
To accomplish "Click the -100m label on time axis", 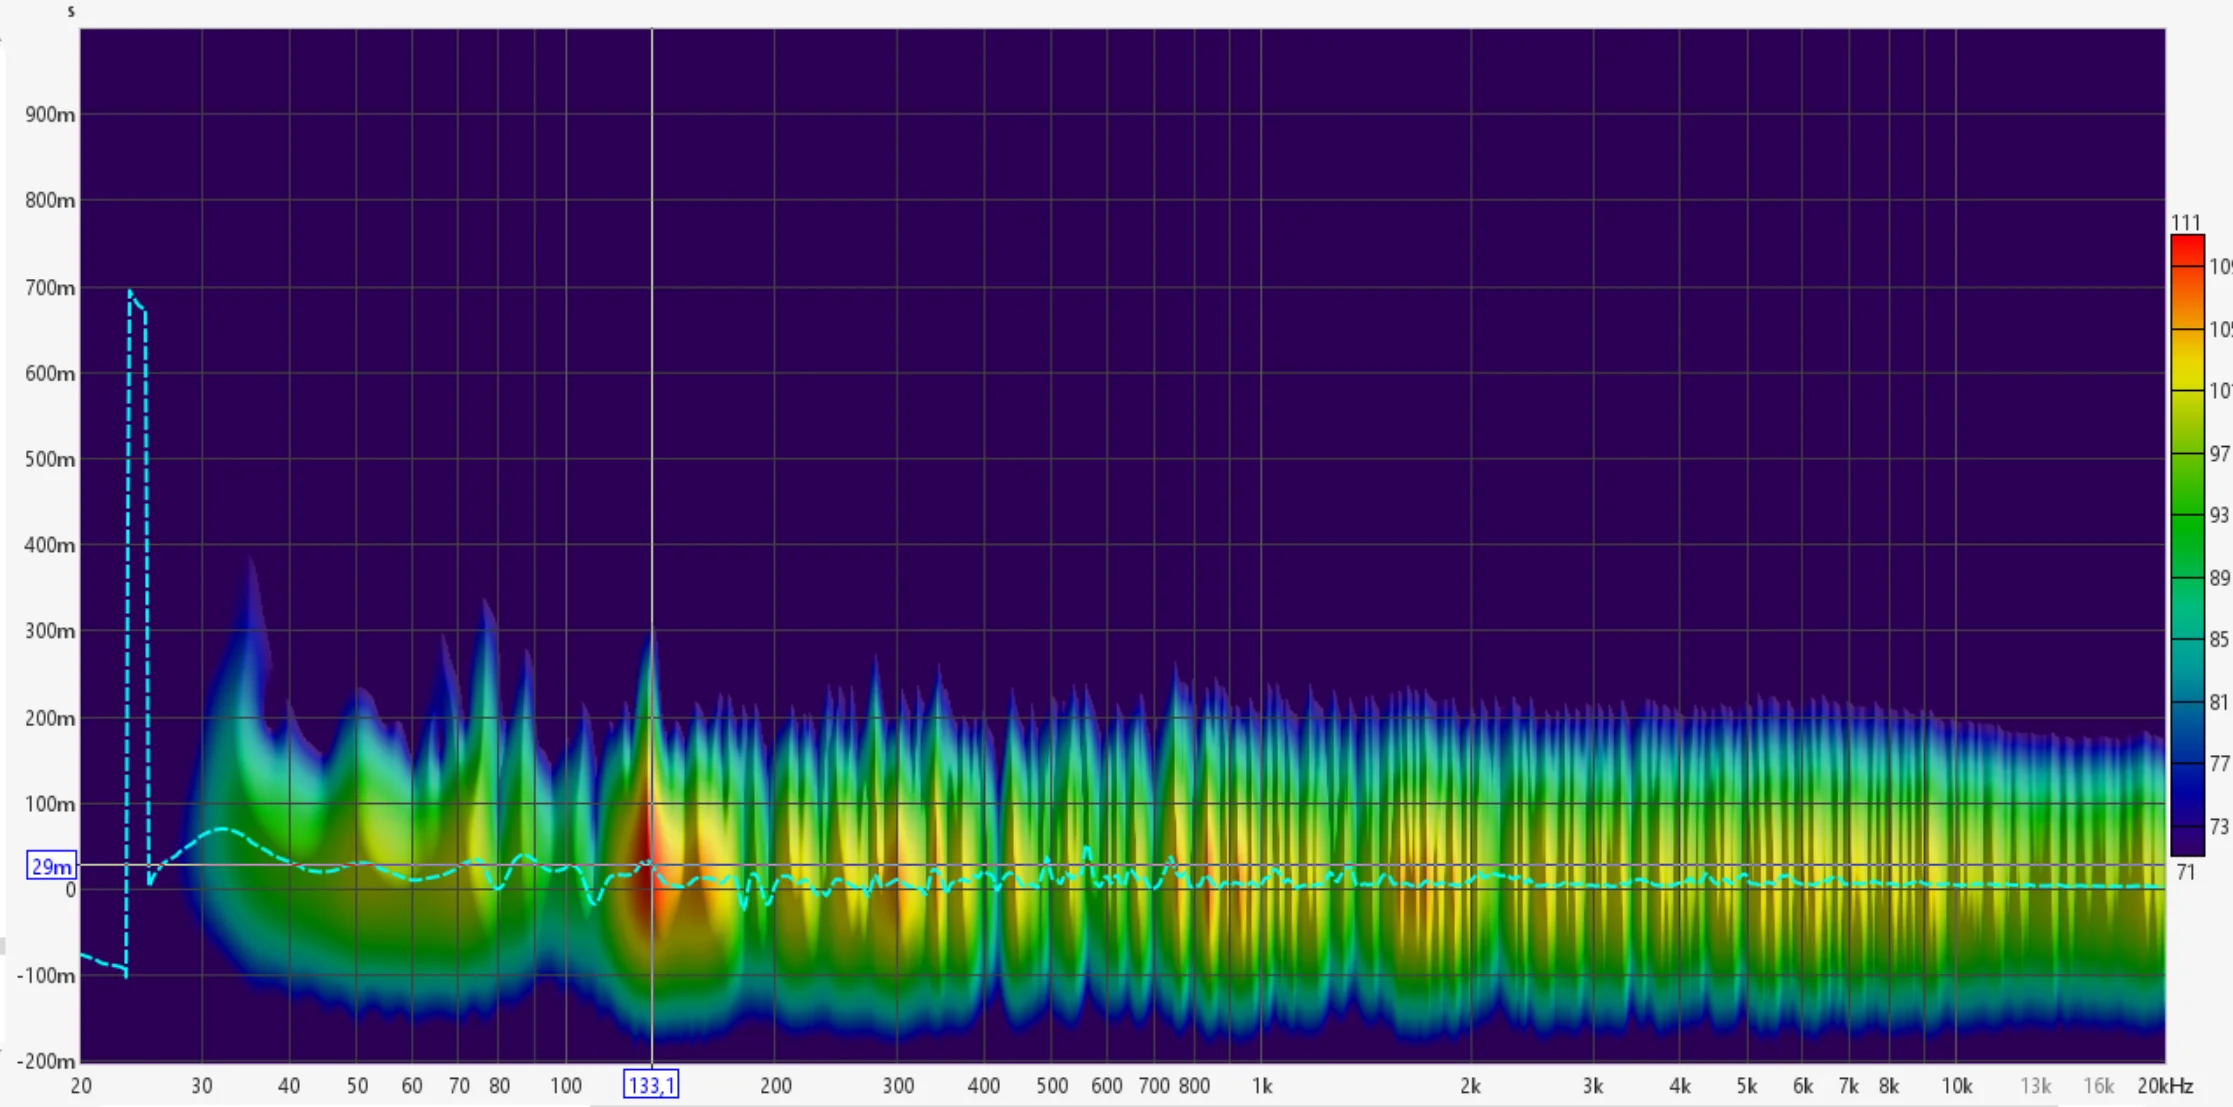I will tap(46, 976).
